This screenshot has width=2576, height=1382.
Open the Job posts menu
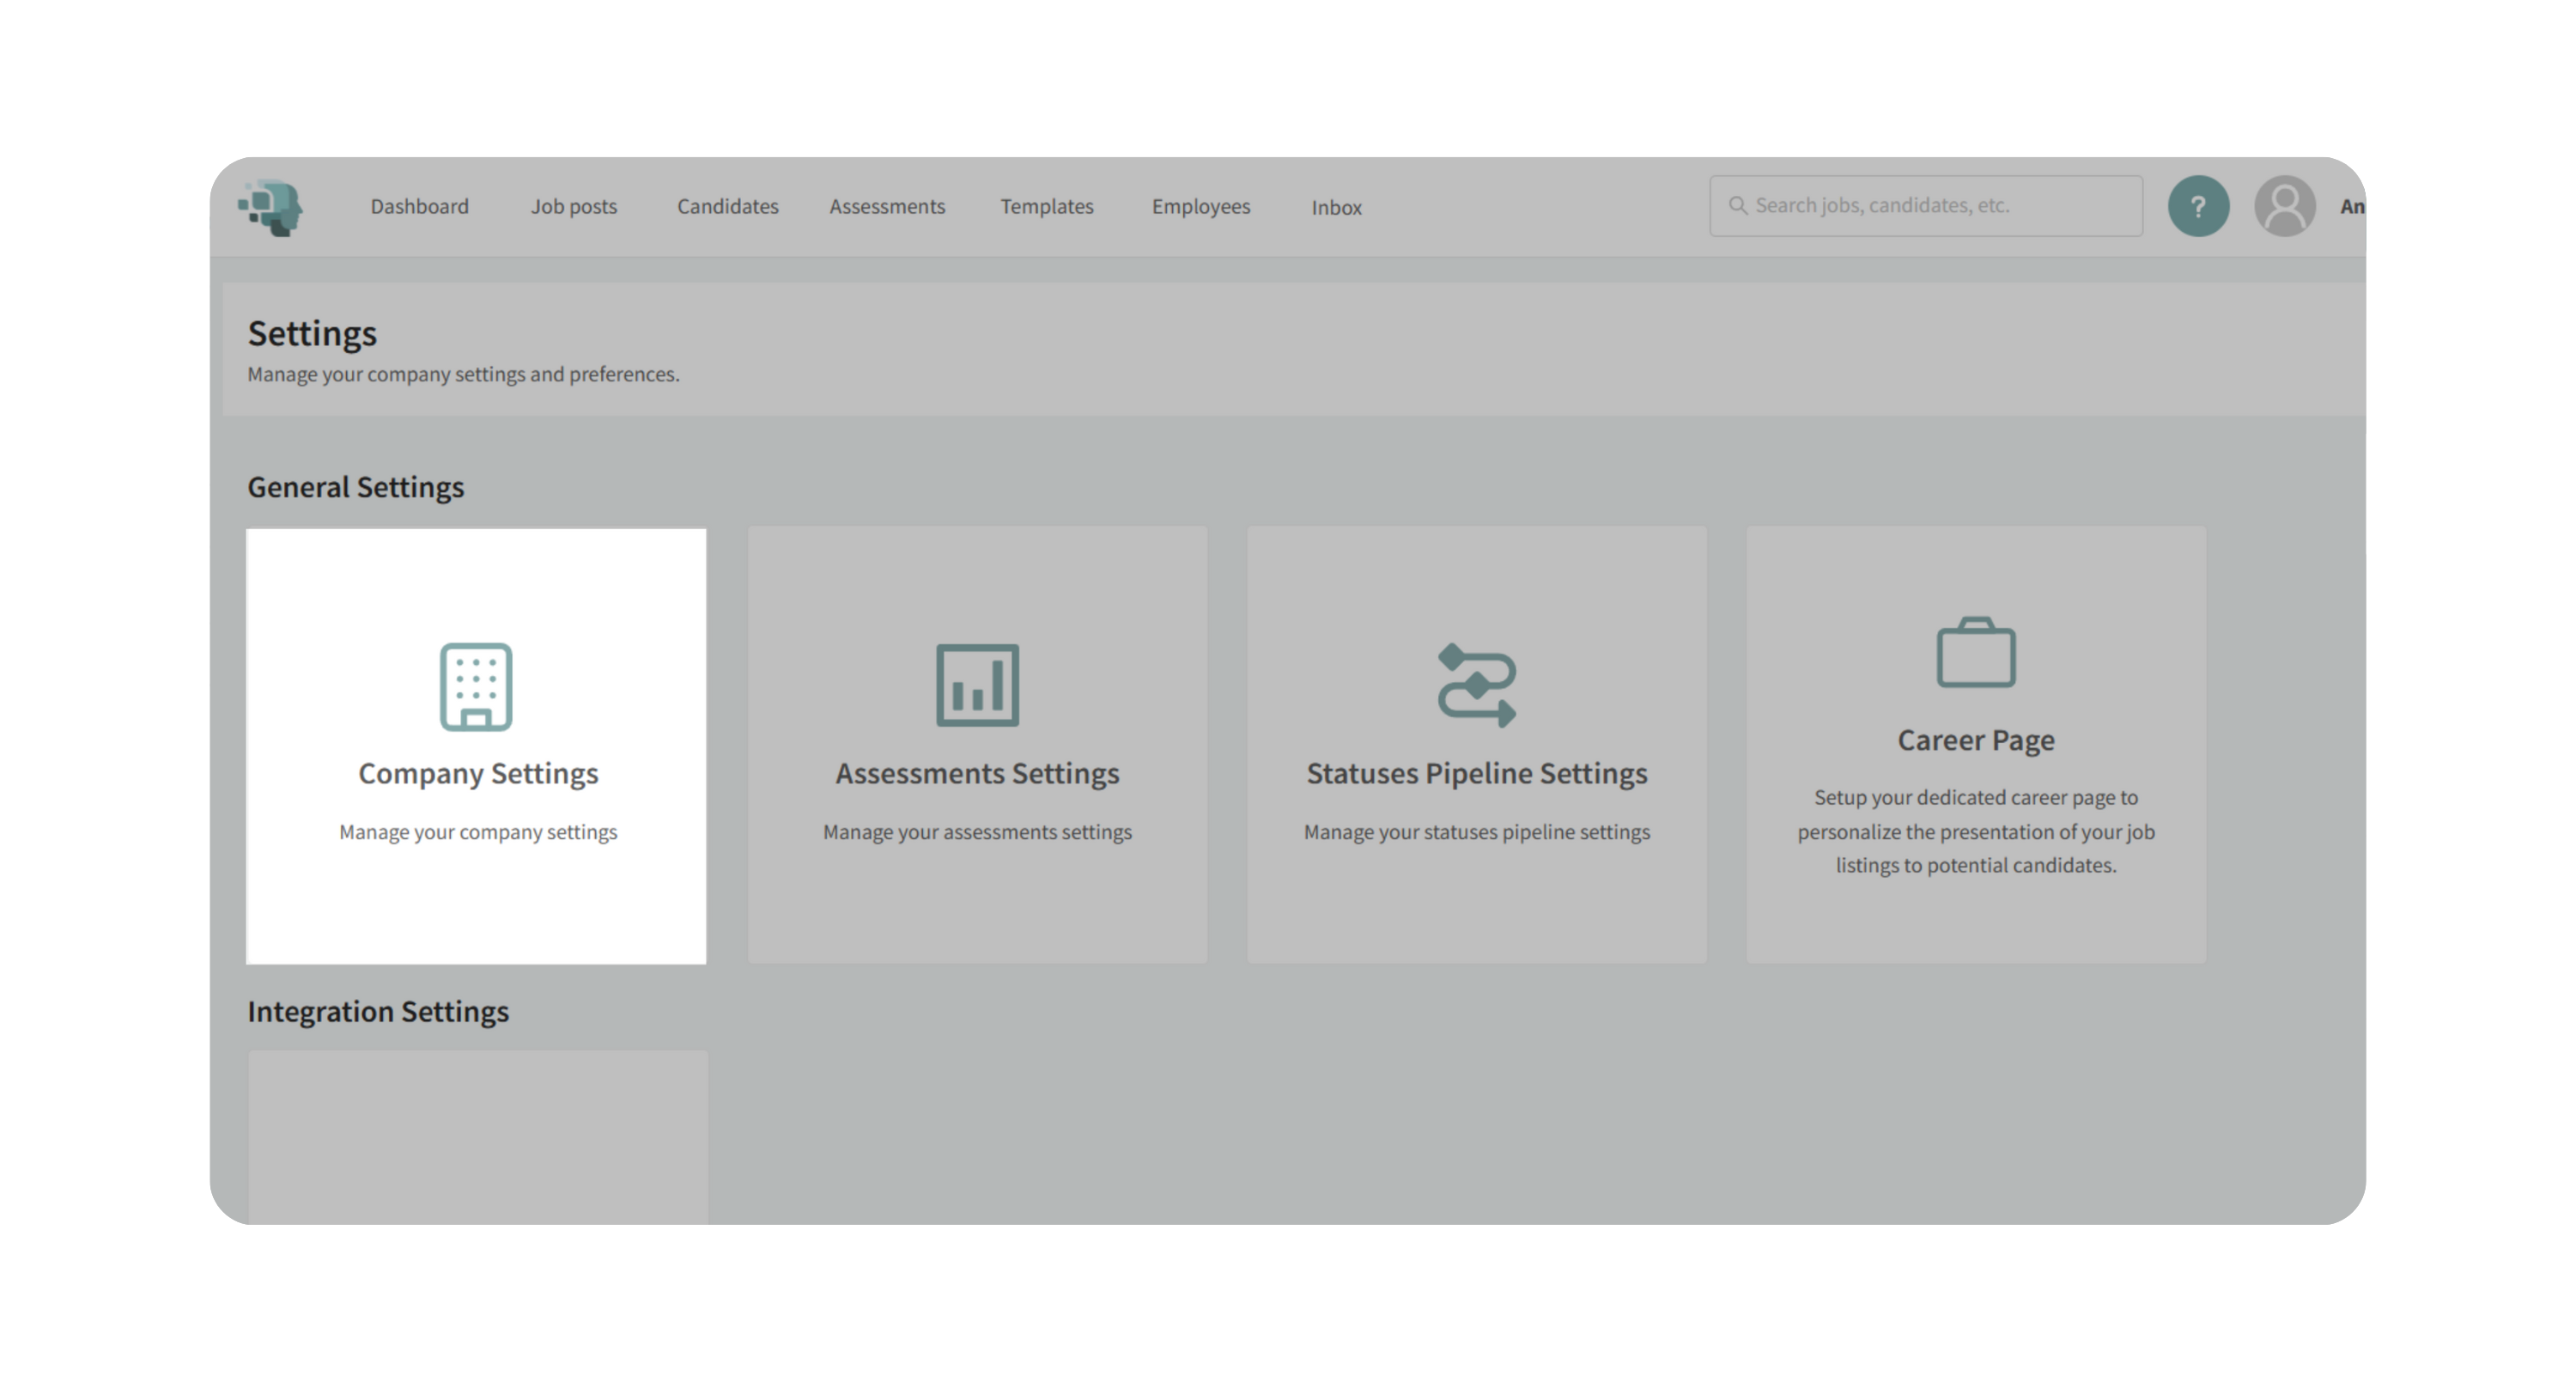tap(573, 207)
